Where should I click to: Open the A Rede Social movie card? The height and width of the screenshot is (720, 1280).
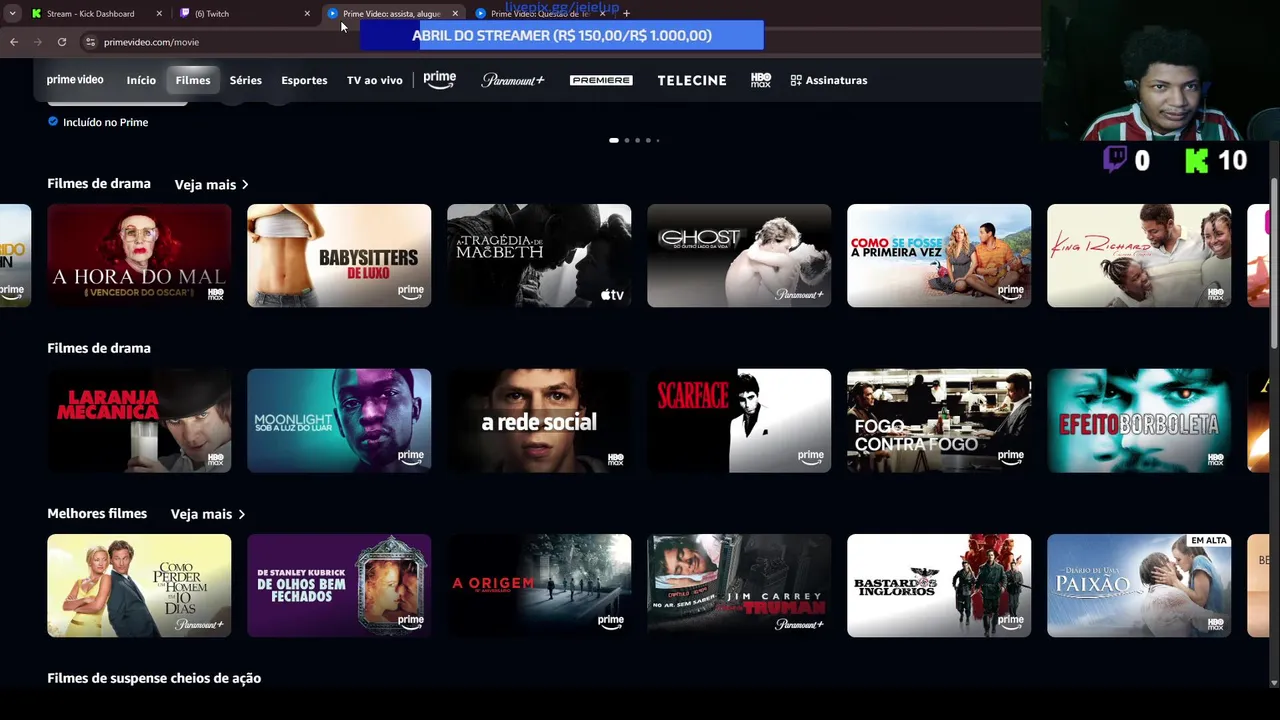tap(539, 420)
